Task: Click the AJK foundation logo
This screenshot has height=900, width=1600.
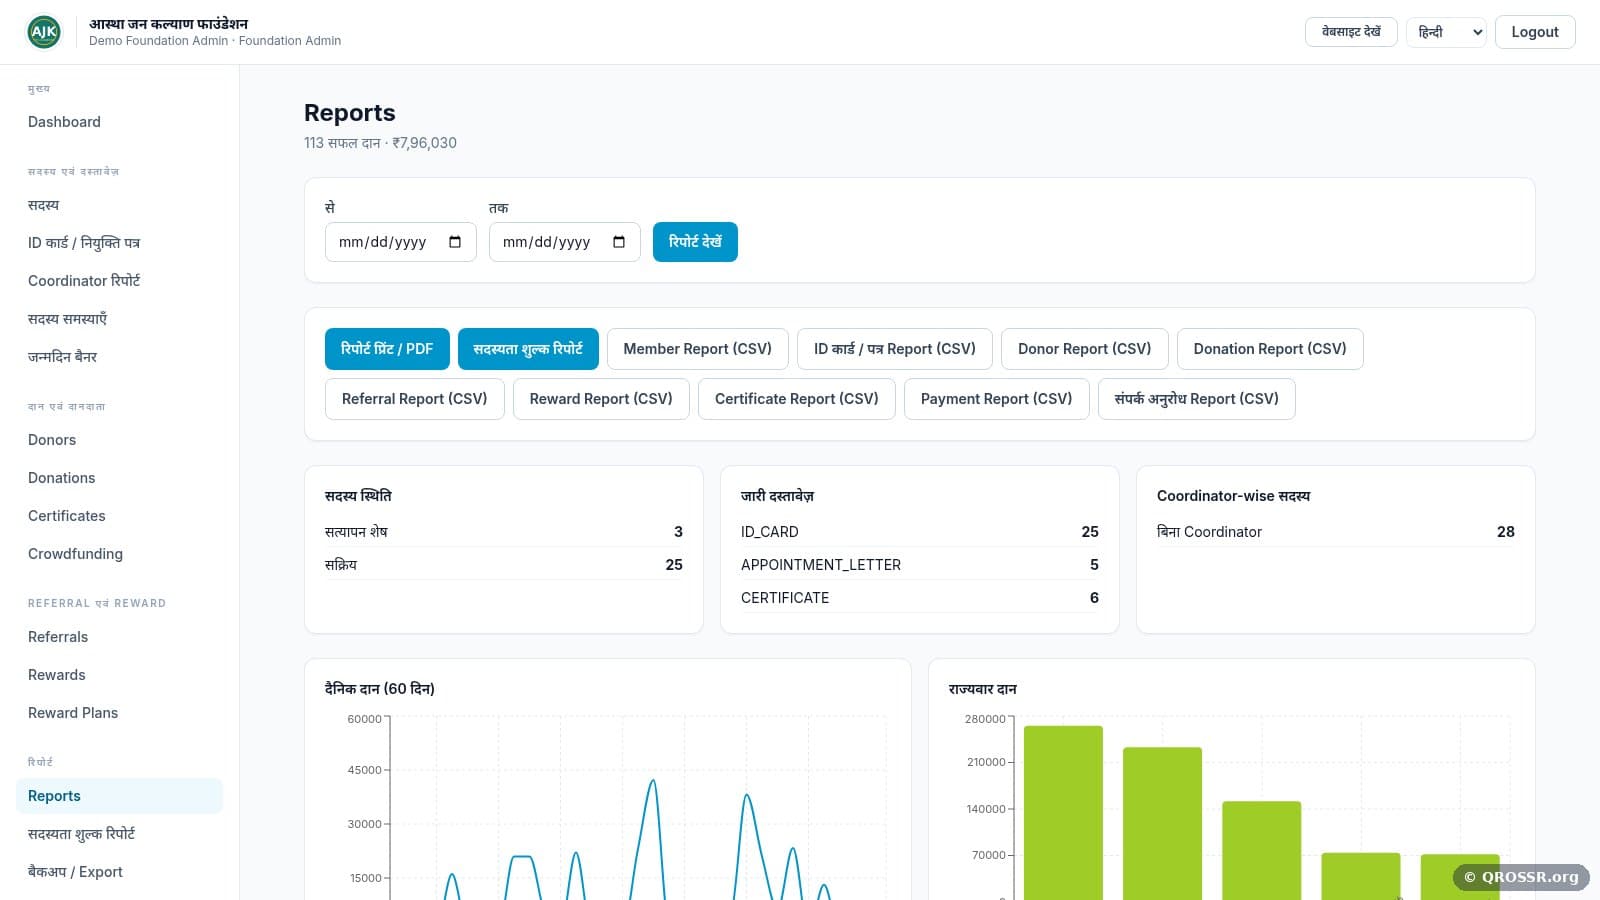Action: click(x=43, y=32)
